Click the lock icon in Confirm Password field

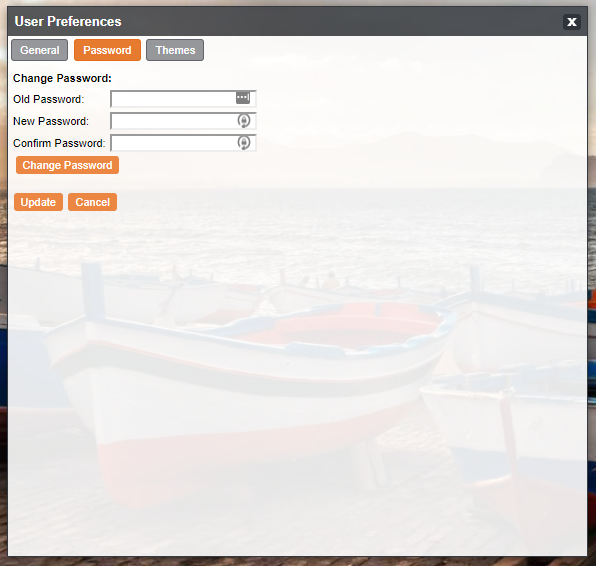pyautogui.click(x=244, y=143)
